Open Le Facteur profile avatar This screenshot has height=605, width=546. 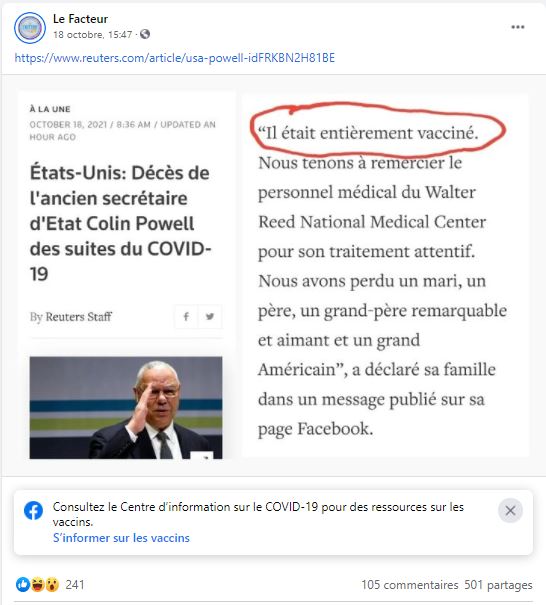[x=30, y=28]
